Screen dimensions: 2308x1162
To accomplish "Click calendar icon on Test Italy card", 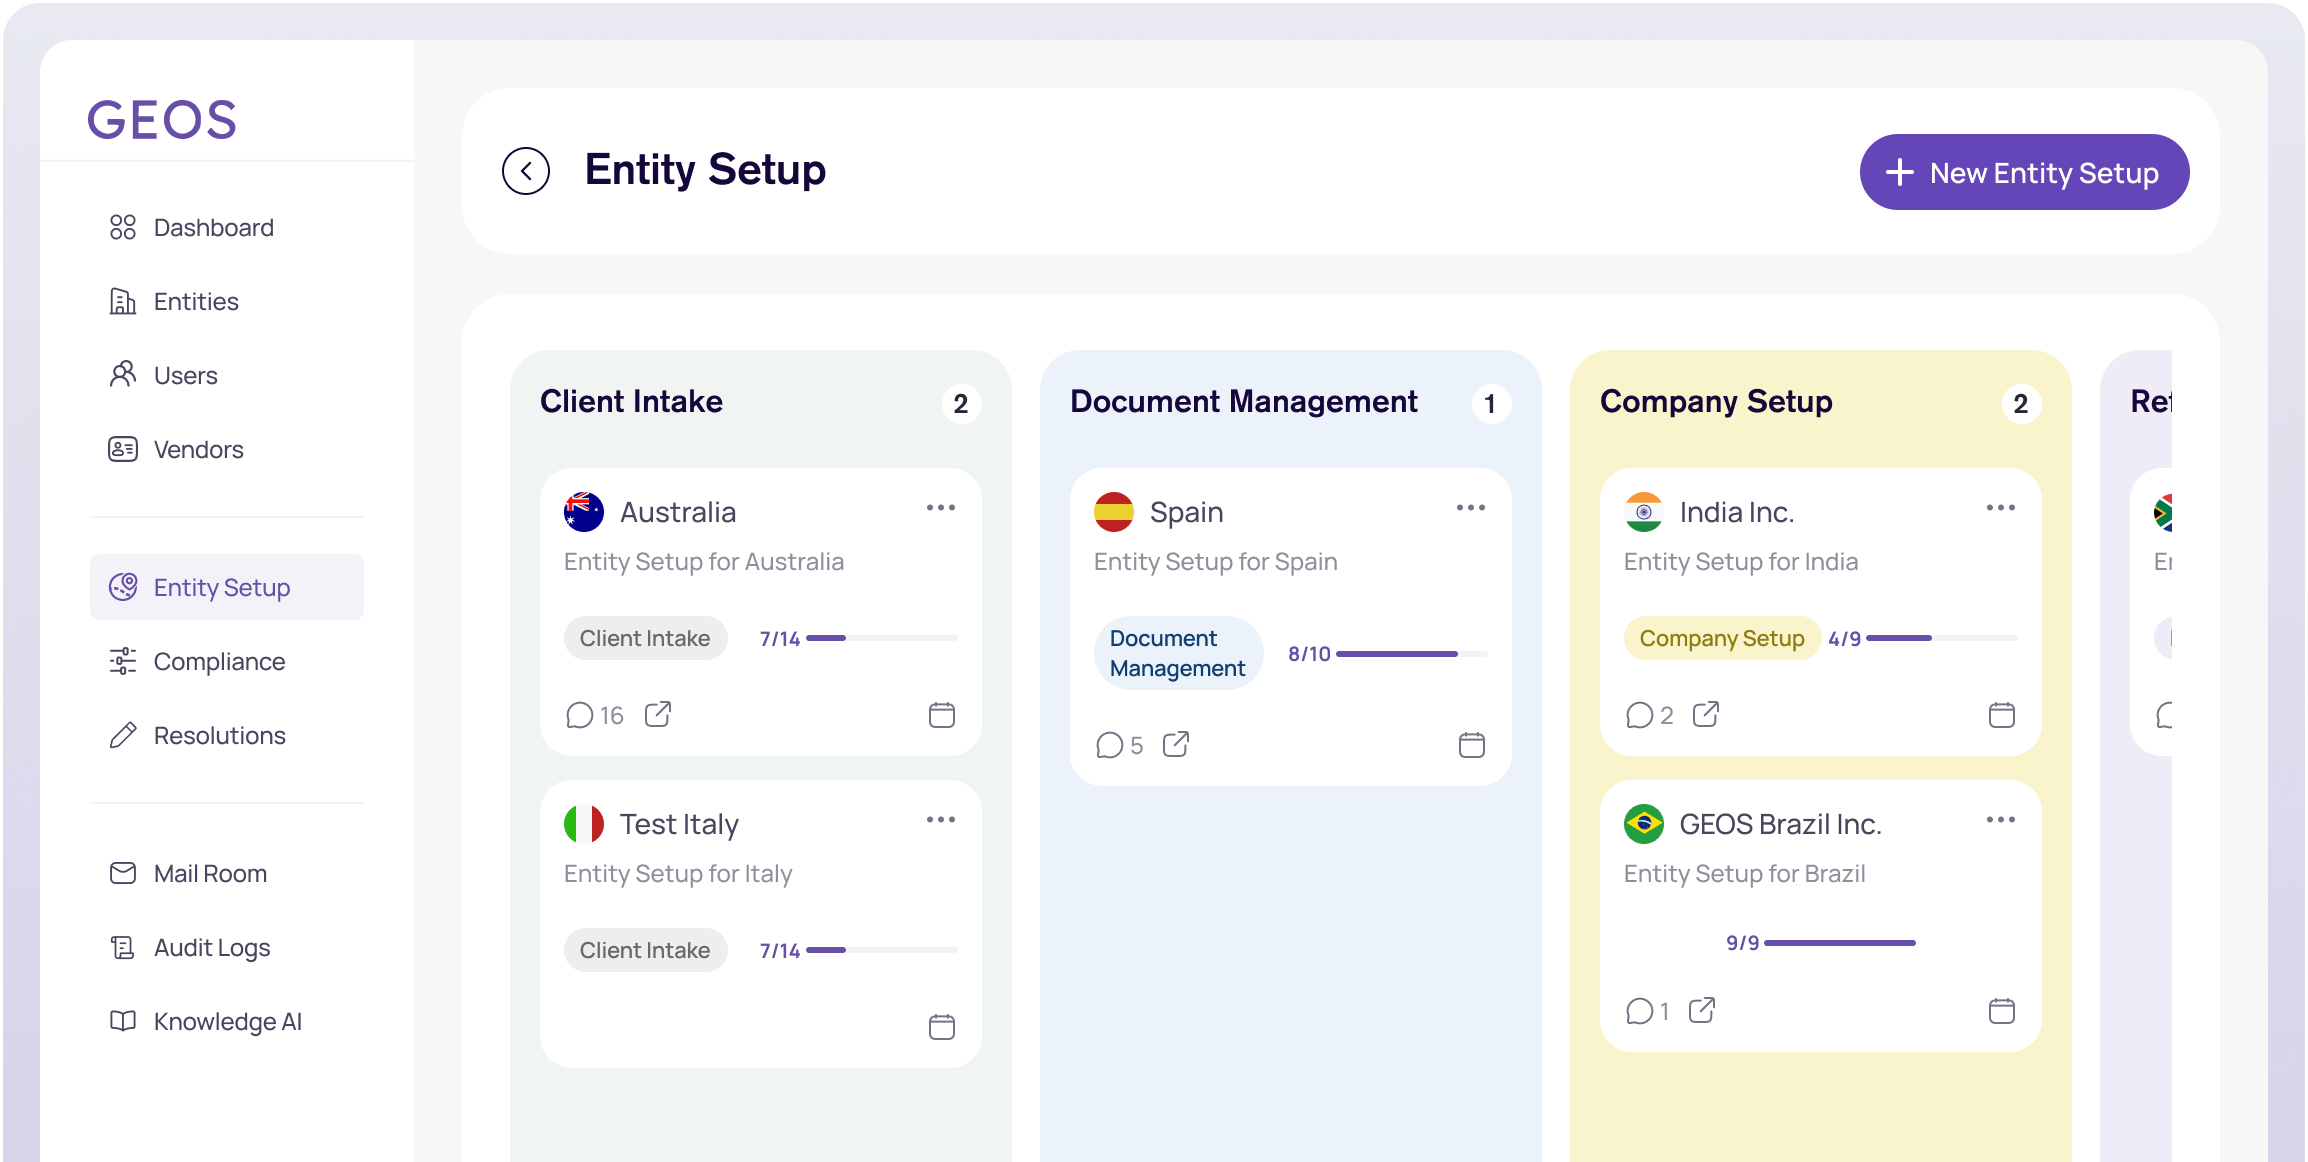I will point(942,1027).
